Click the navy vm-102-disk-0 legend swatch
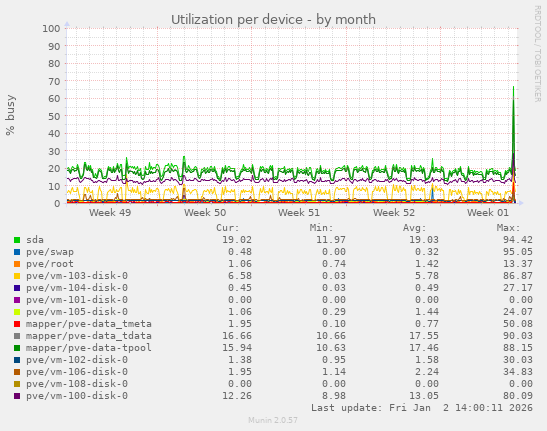The image size is (547, 431). tap(17, 360)
